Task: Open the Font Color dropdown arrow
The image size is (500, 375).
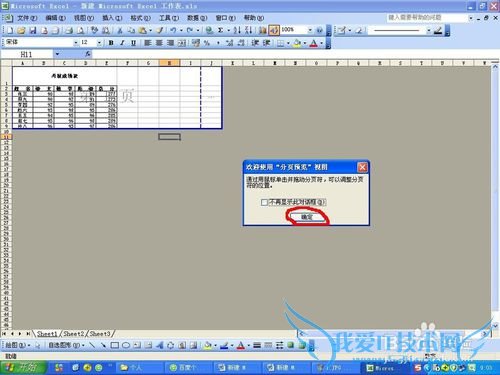Action: coord(322,43)
